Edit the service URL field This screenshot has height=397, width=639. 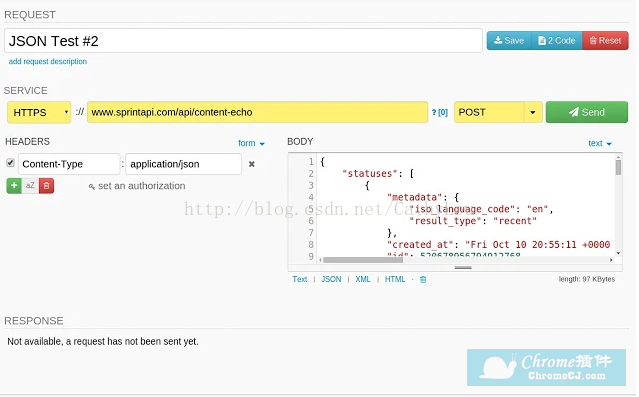(x=257, y=112)
